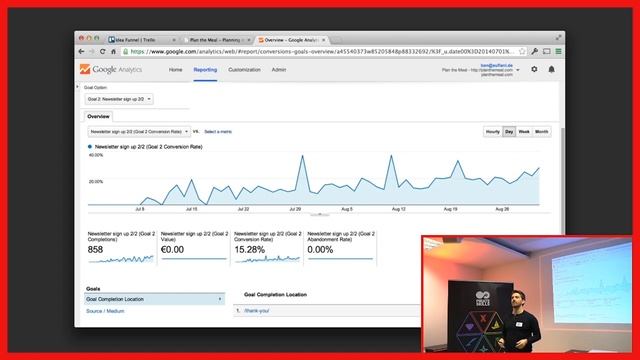The width and height of the screenshot is (640, 360).
Task: Go to the browser home icon
Action: pos(113,51)
